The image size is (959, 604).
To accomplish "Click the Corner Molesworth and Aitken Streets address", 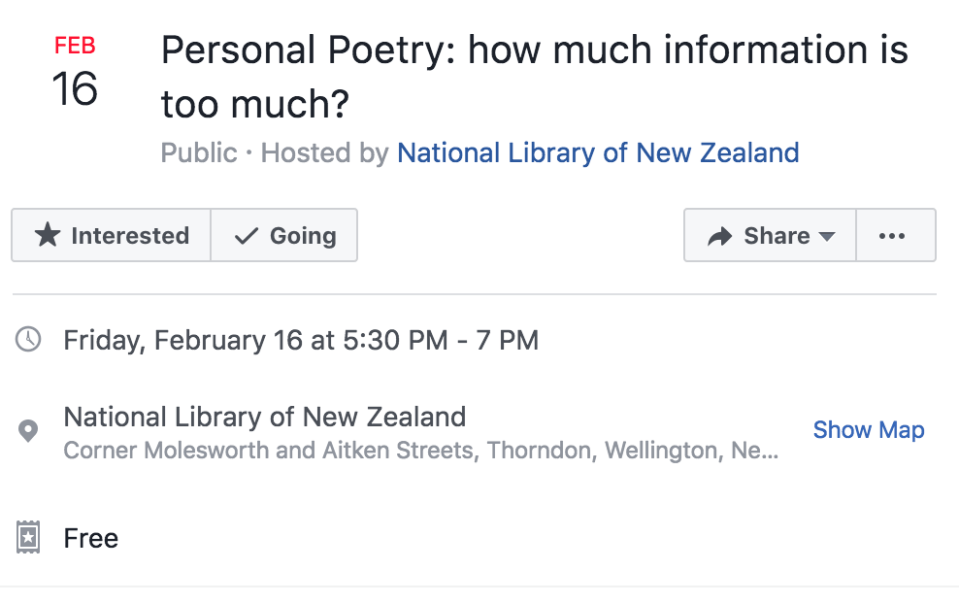I will tap(420, 451).
